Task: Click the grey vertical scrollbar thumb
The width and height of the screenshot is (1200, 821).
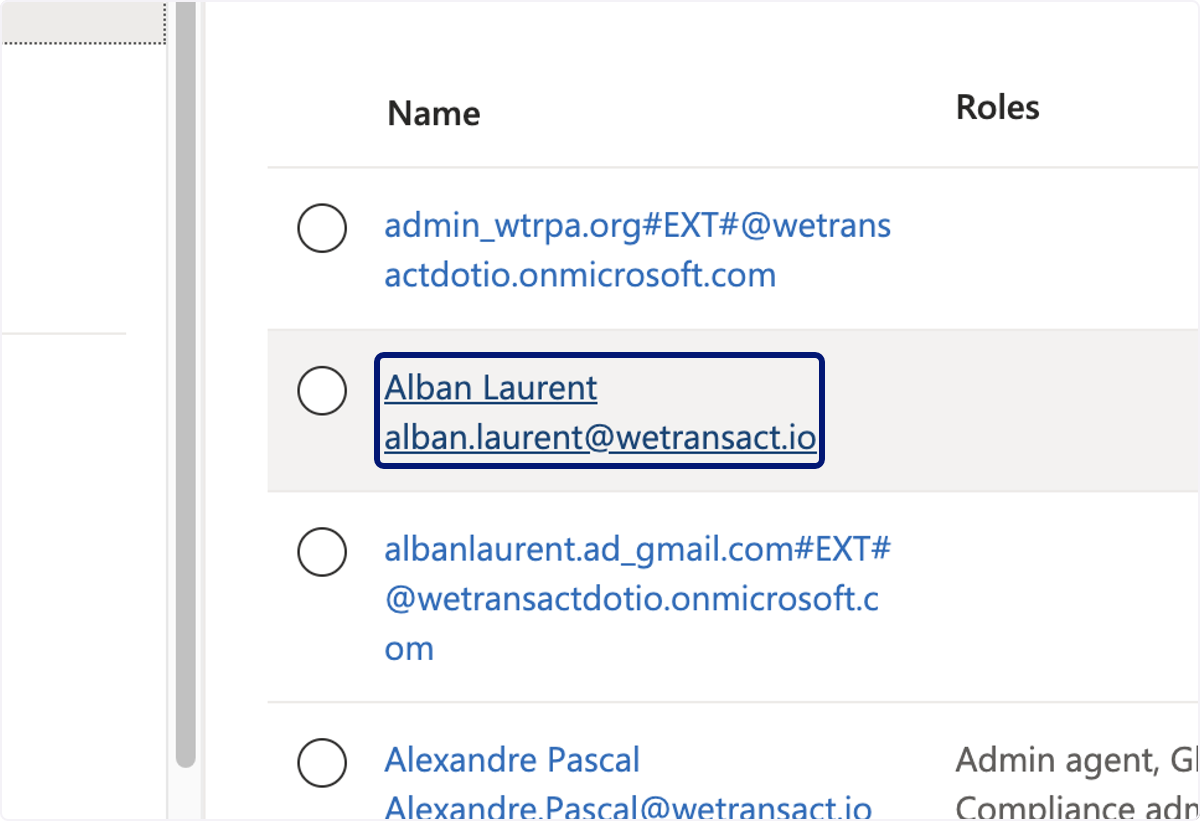Action: (x=185, y=384)
